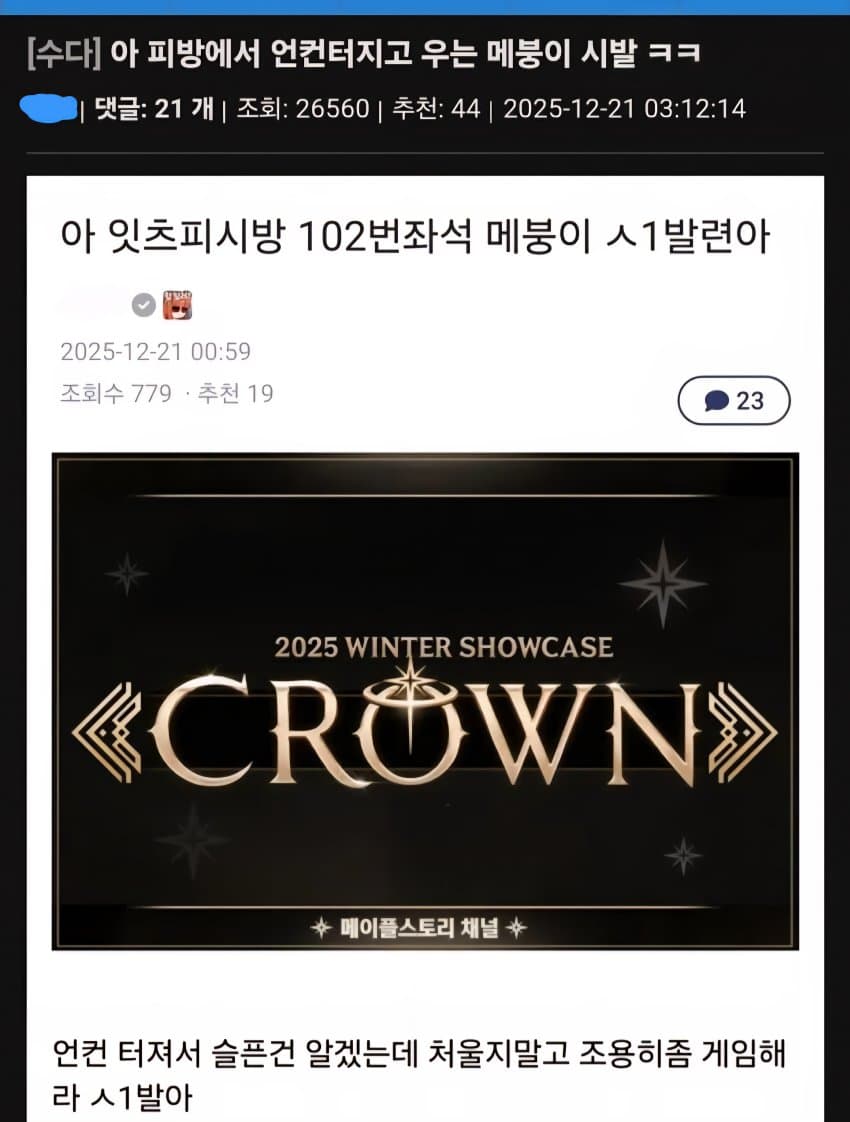Open the post title about 피방 메붕이
Image resolution: width=850 pixels, height=1122 pixels.
tap(405, 54)
